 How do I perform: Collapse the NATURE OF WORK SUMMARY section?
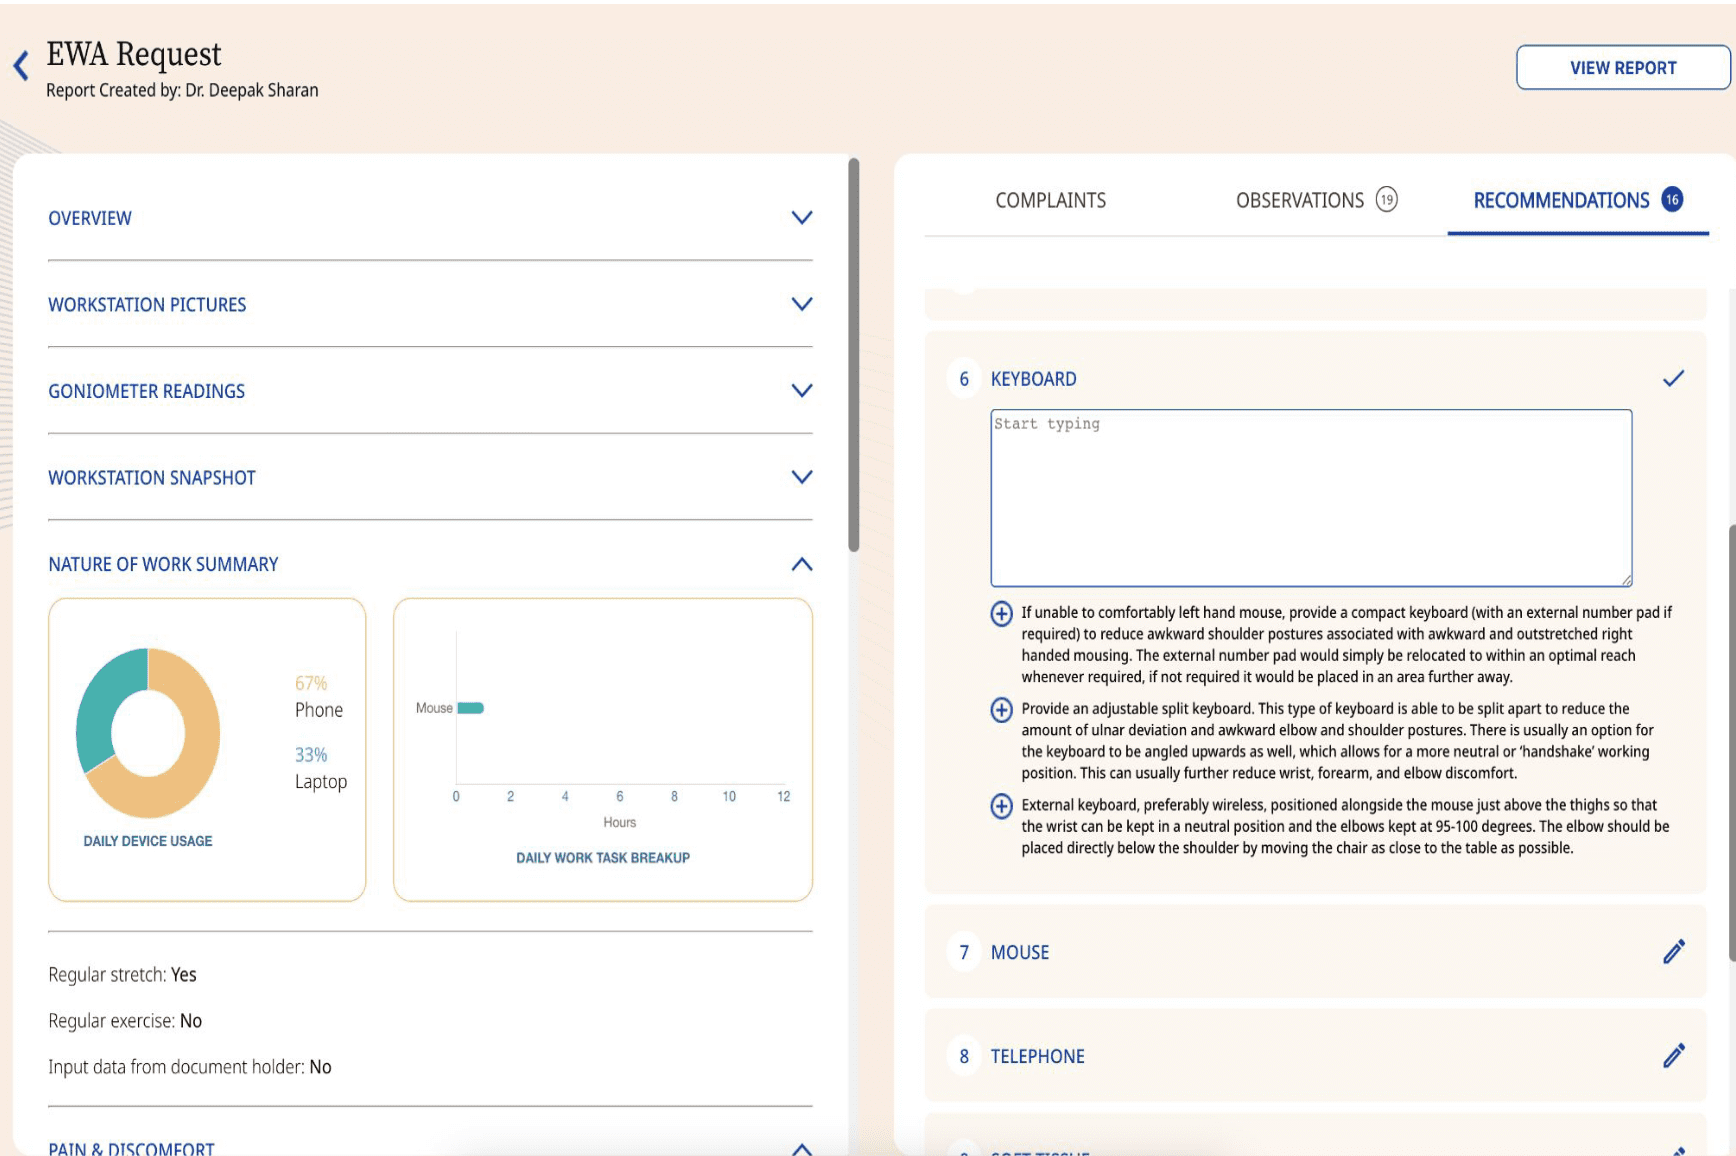(x=801, y=564)
